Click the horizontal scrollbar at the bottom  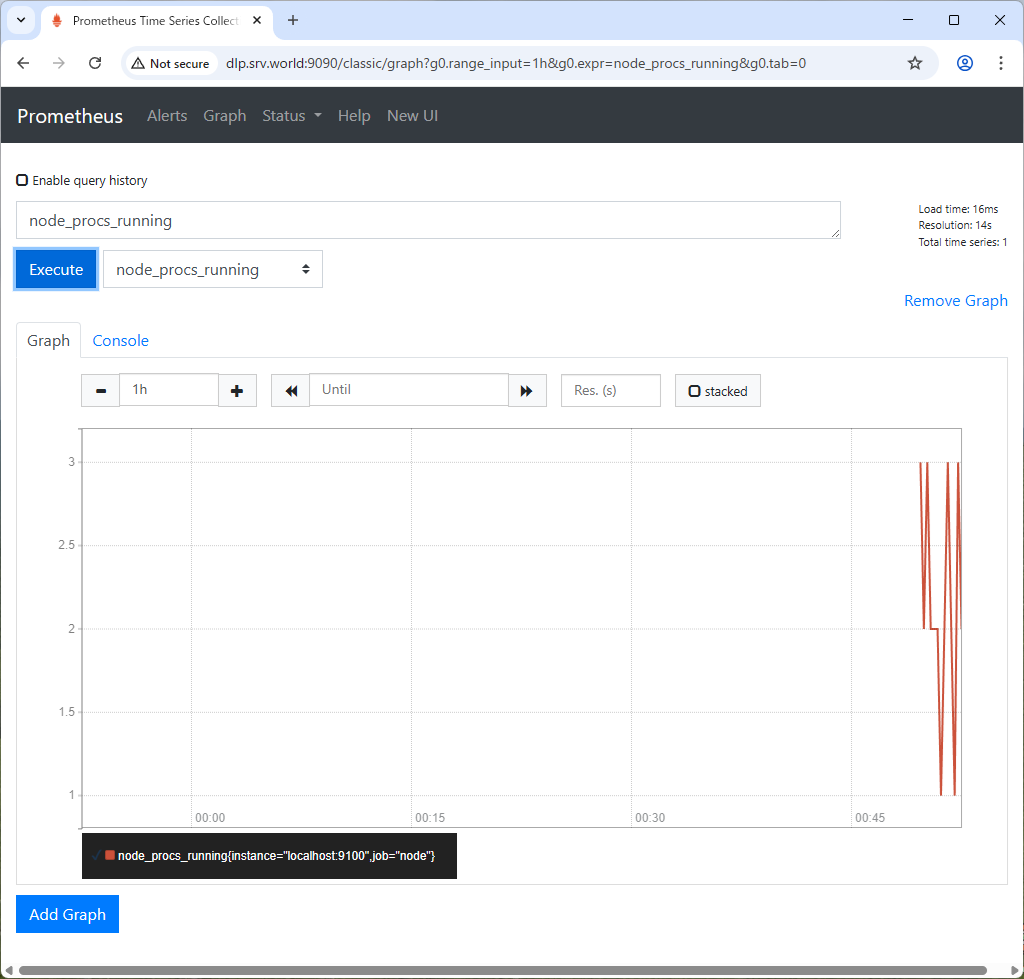[x=500, y=970]
